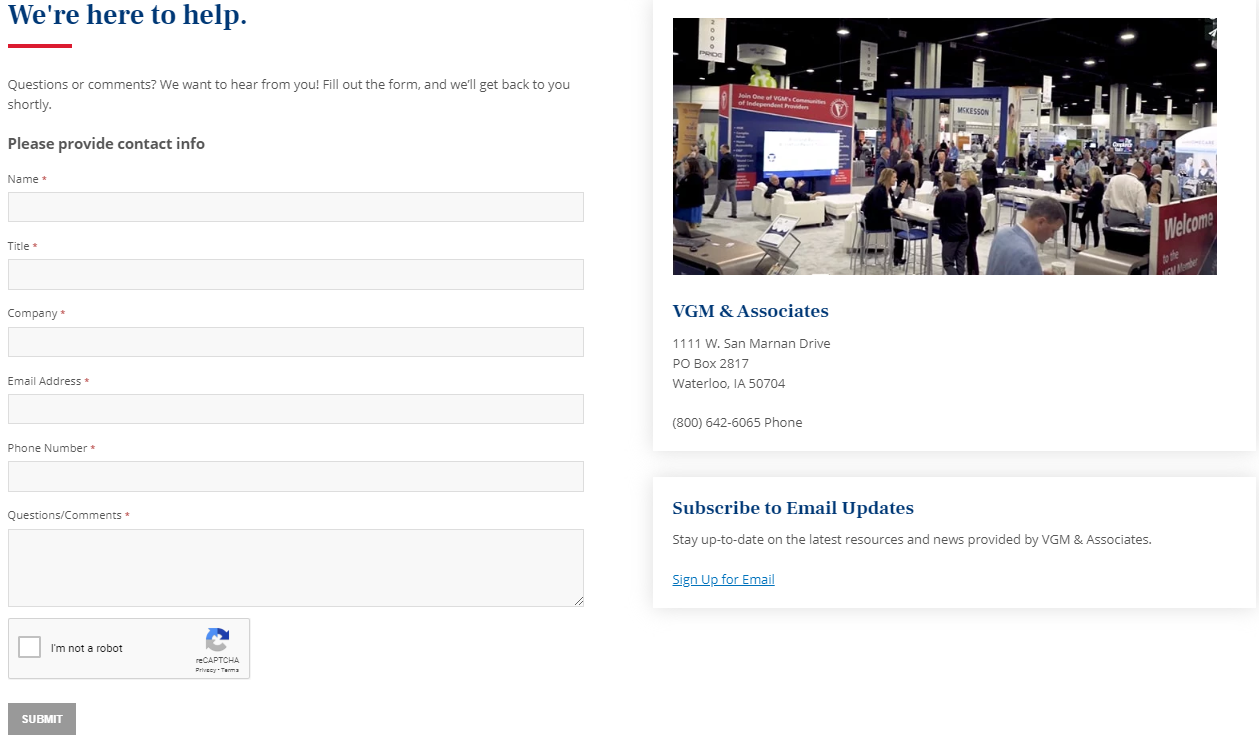Focus the Name input field
The width and height of the screenshot is (1259, 739).
click(x=295, y=207)
